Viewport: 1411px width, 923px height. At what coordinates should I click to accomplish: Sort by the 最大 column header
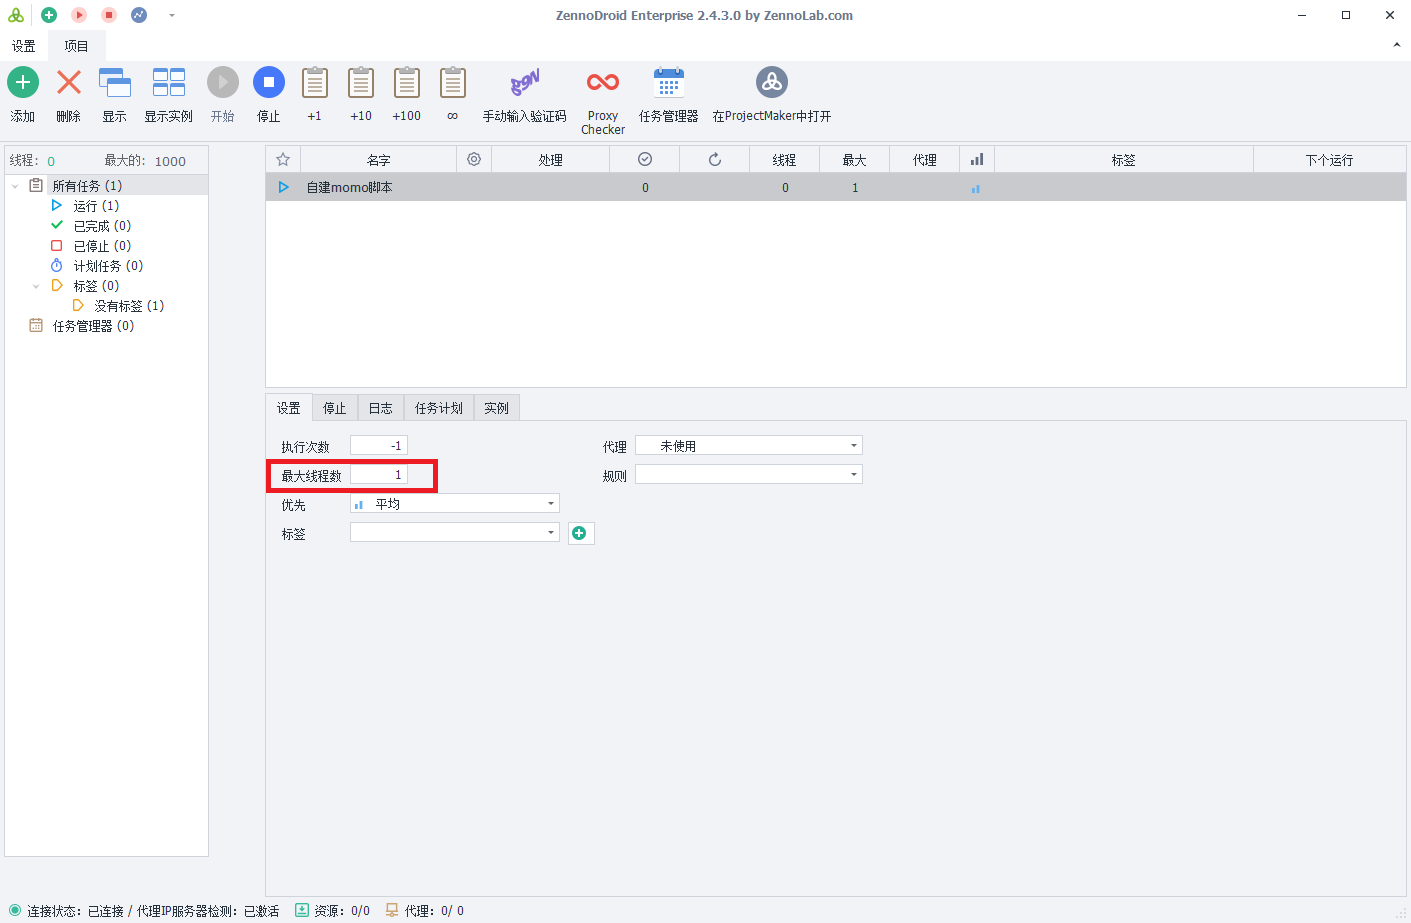pyautogui.click(x=855, y=160)
